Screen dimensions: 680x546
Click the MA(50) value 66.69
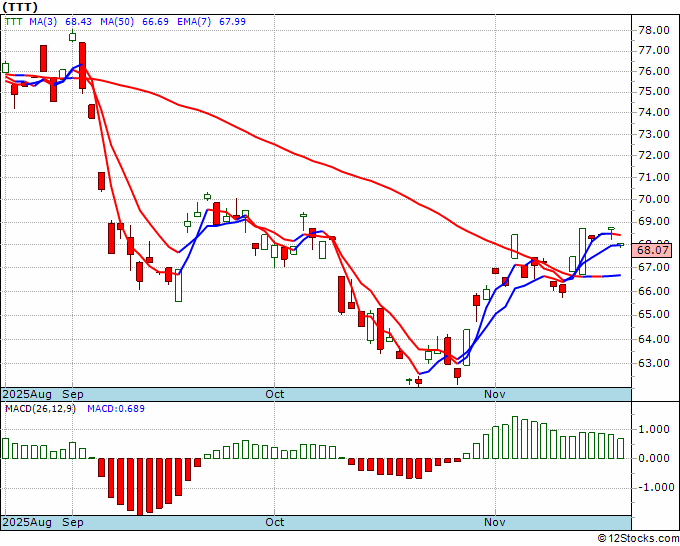tap(155, 21)
